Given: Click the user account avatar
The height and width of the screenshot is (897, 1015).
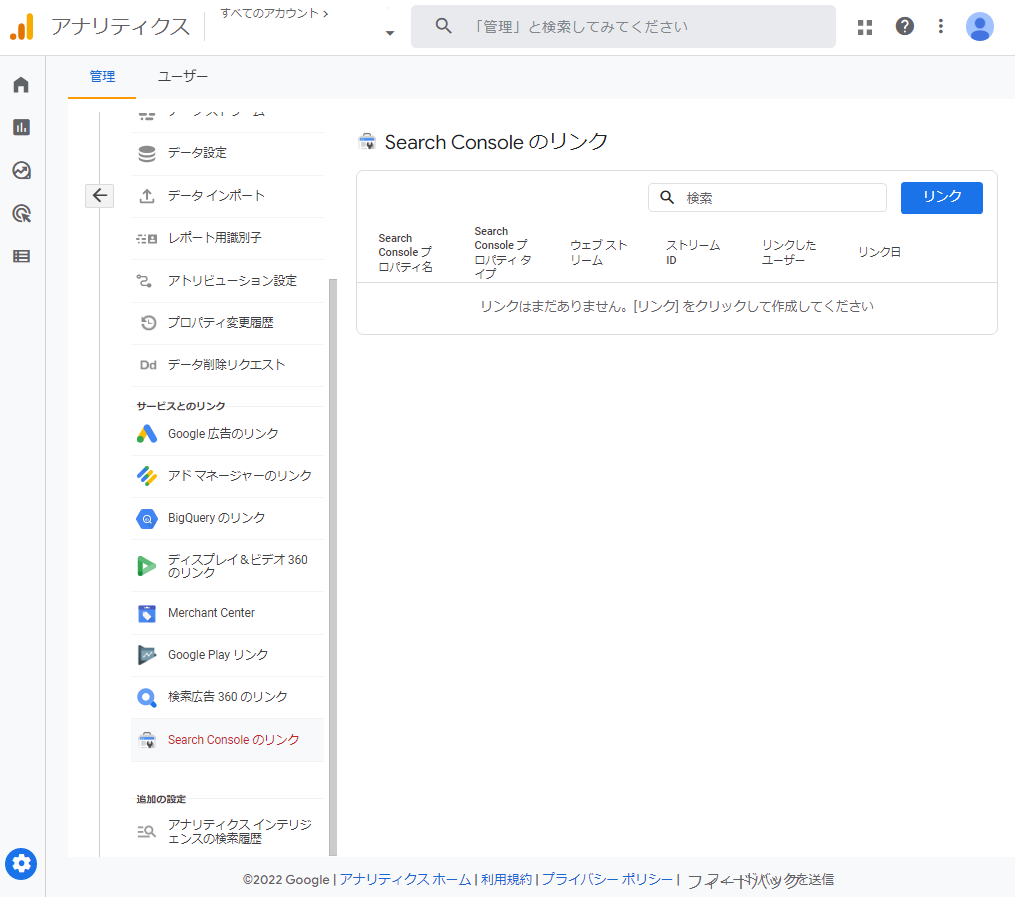Looking at the screenshot, I should pyautogui.click(x=980, y=27).
